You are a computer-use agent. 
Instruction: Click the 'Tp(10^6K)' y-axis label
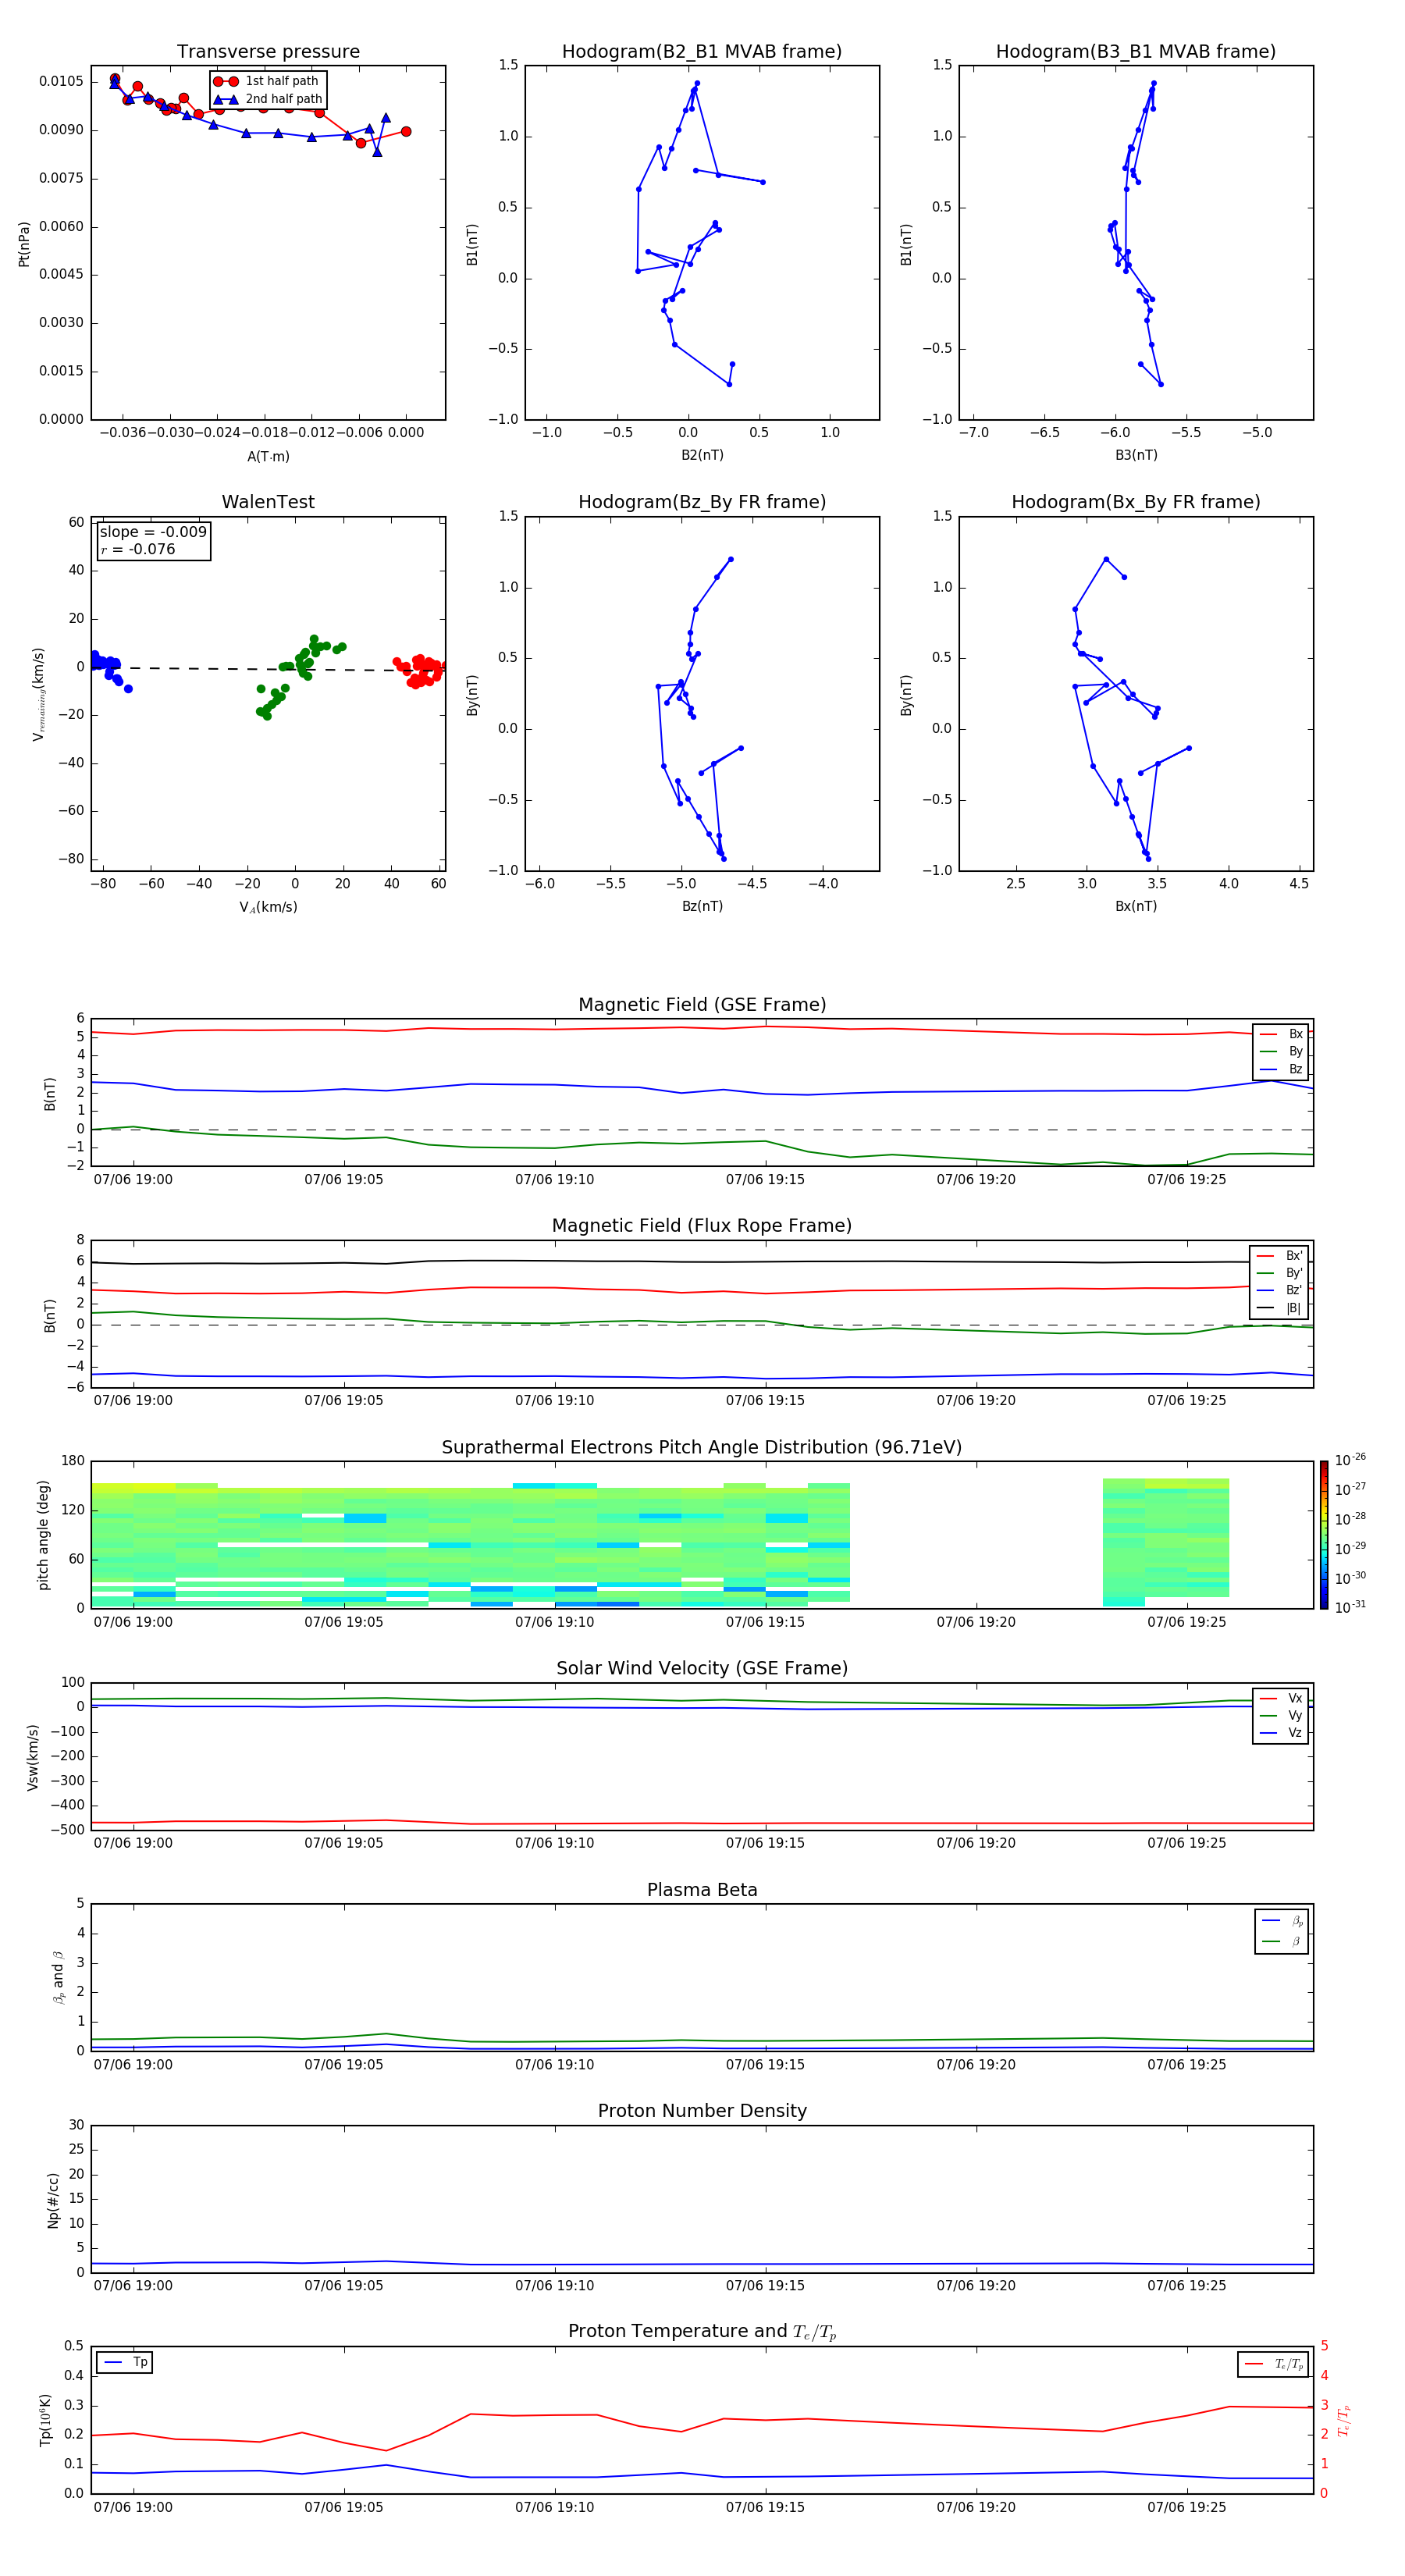coord(45,2420)
